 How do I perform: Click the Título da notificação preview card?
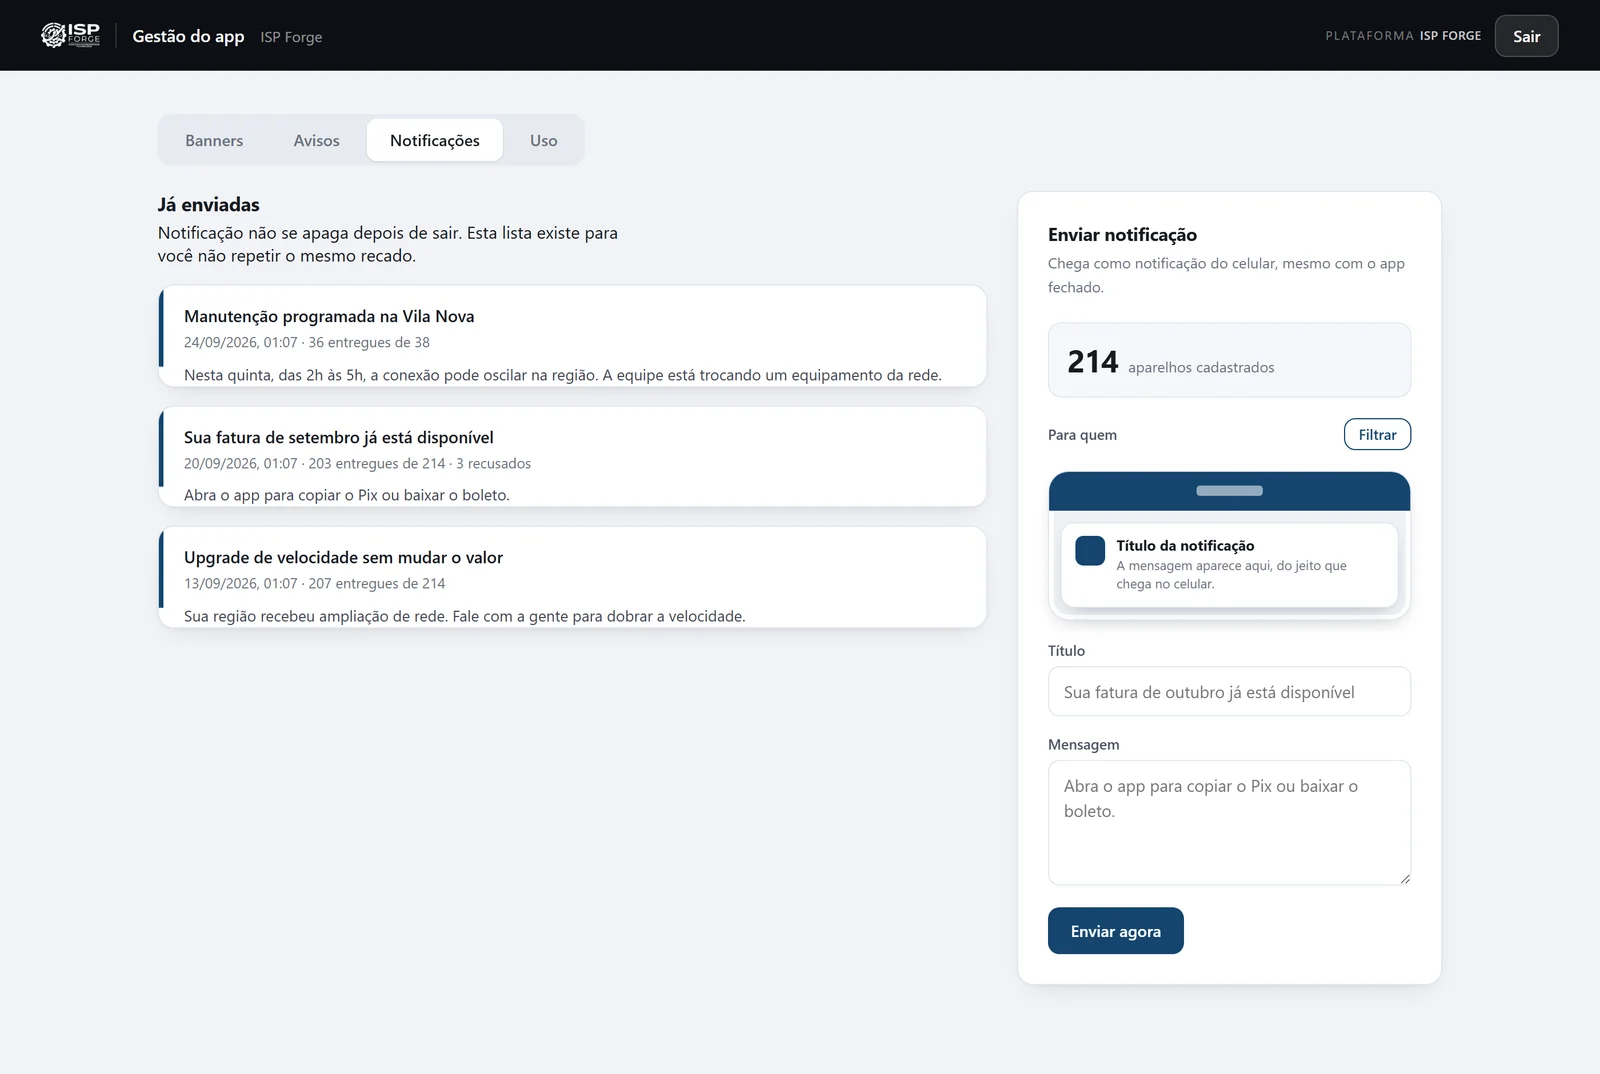(x=1229, y=565)
